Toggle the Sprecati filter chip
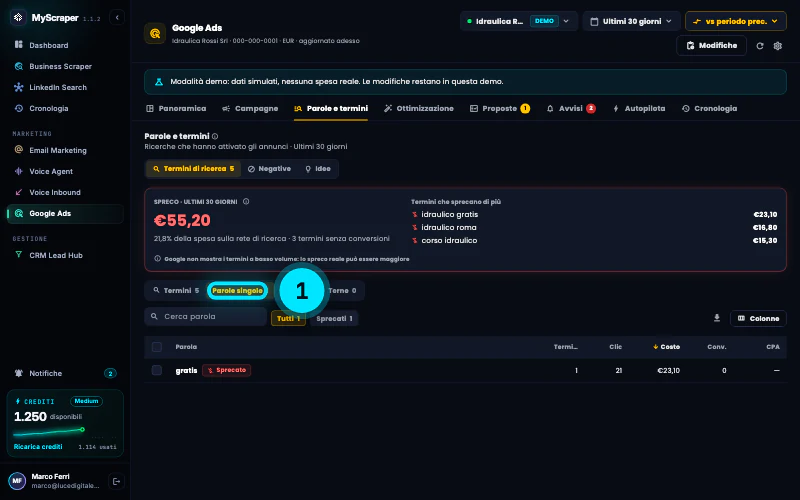The width and height of the screenshot is (800, 500). [334, 318]
